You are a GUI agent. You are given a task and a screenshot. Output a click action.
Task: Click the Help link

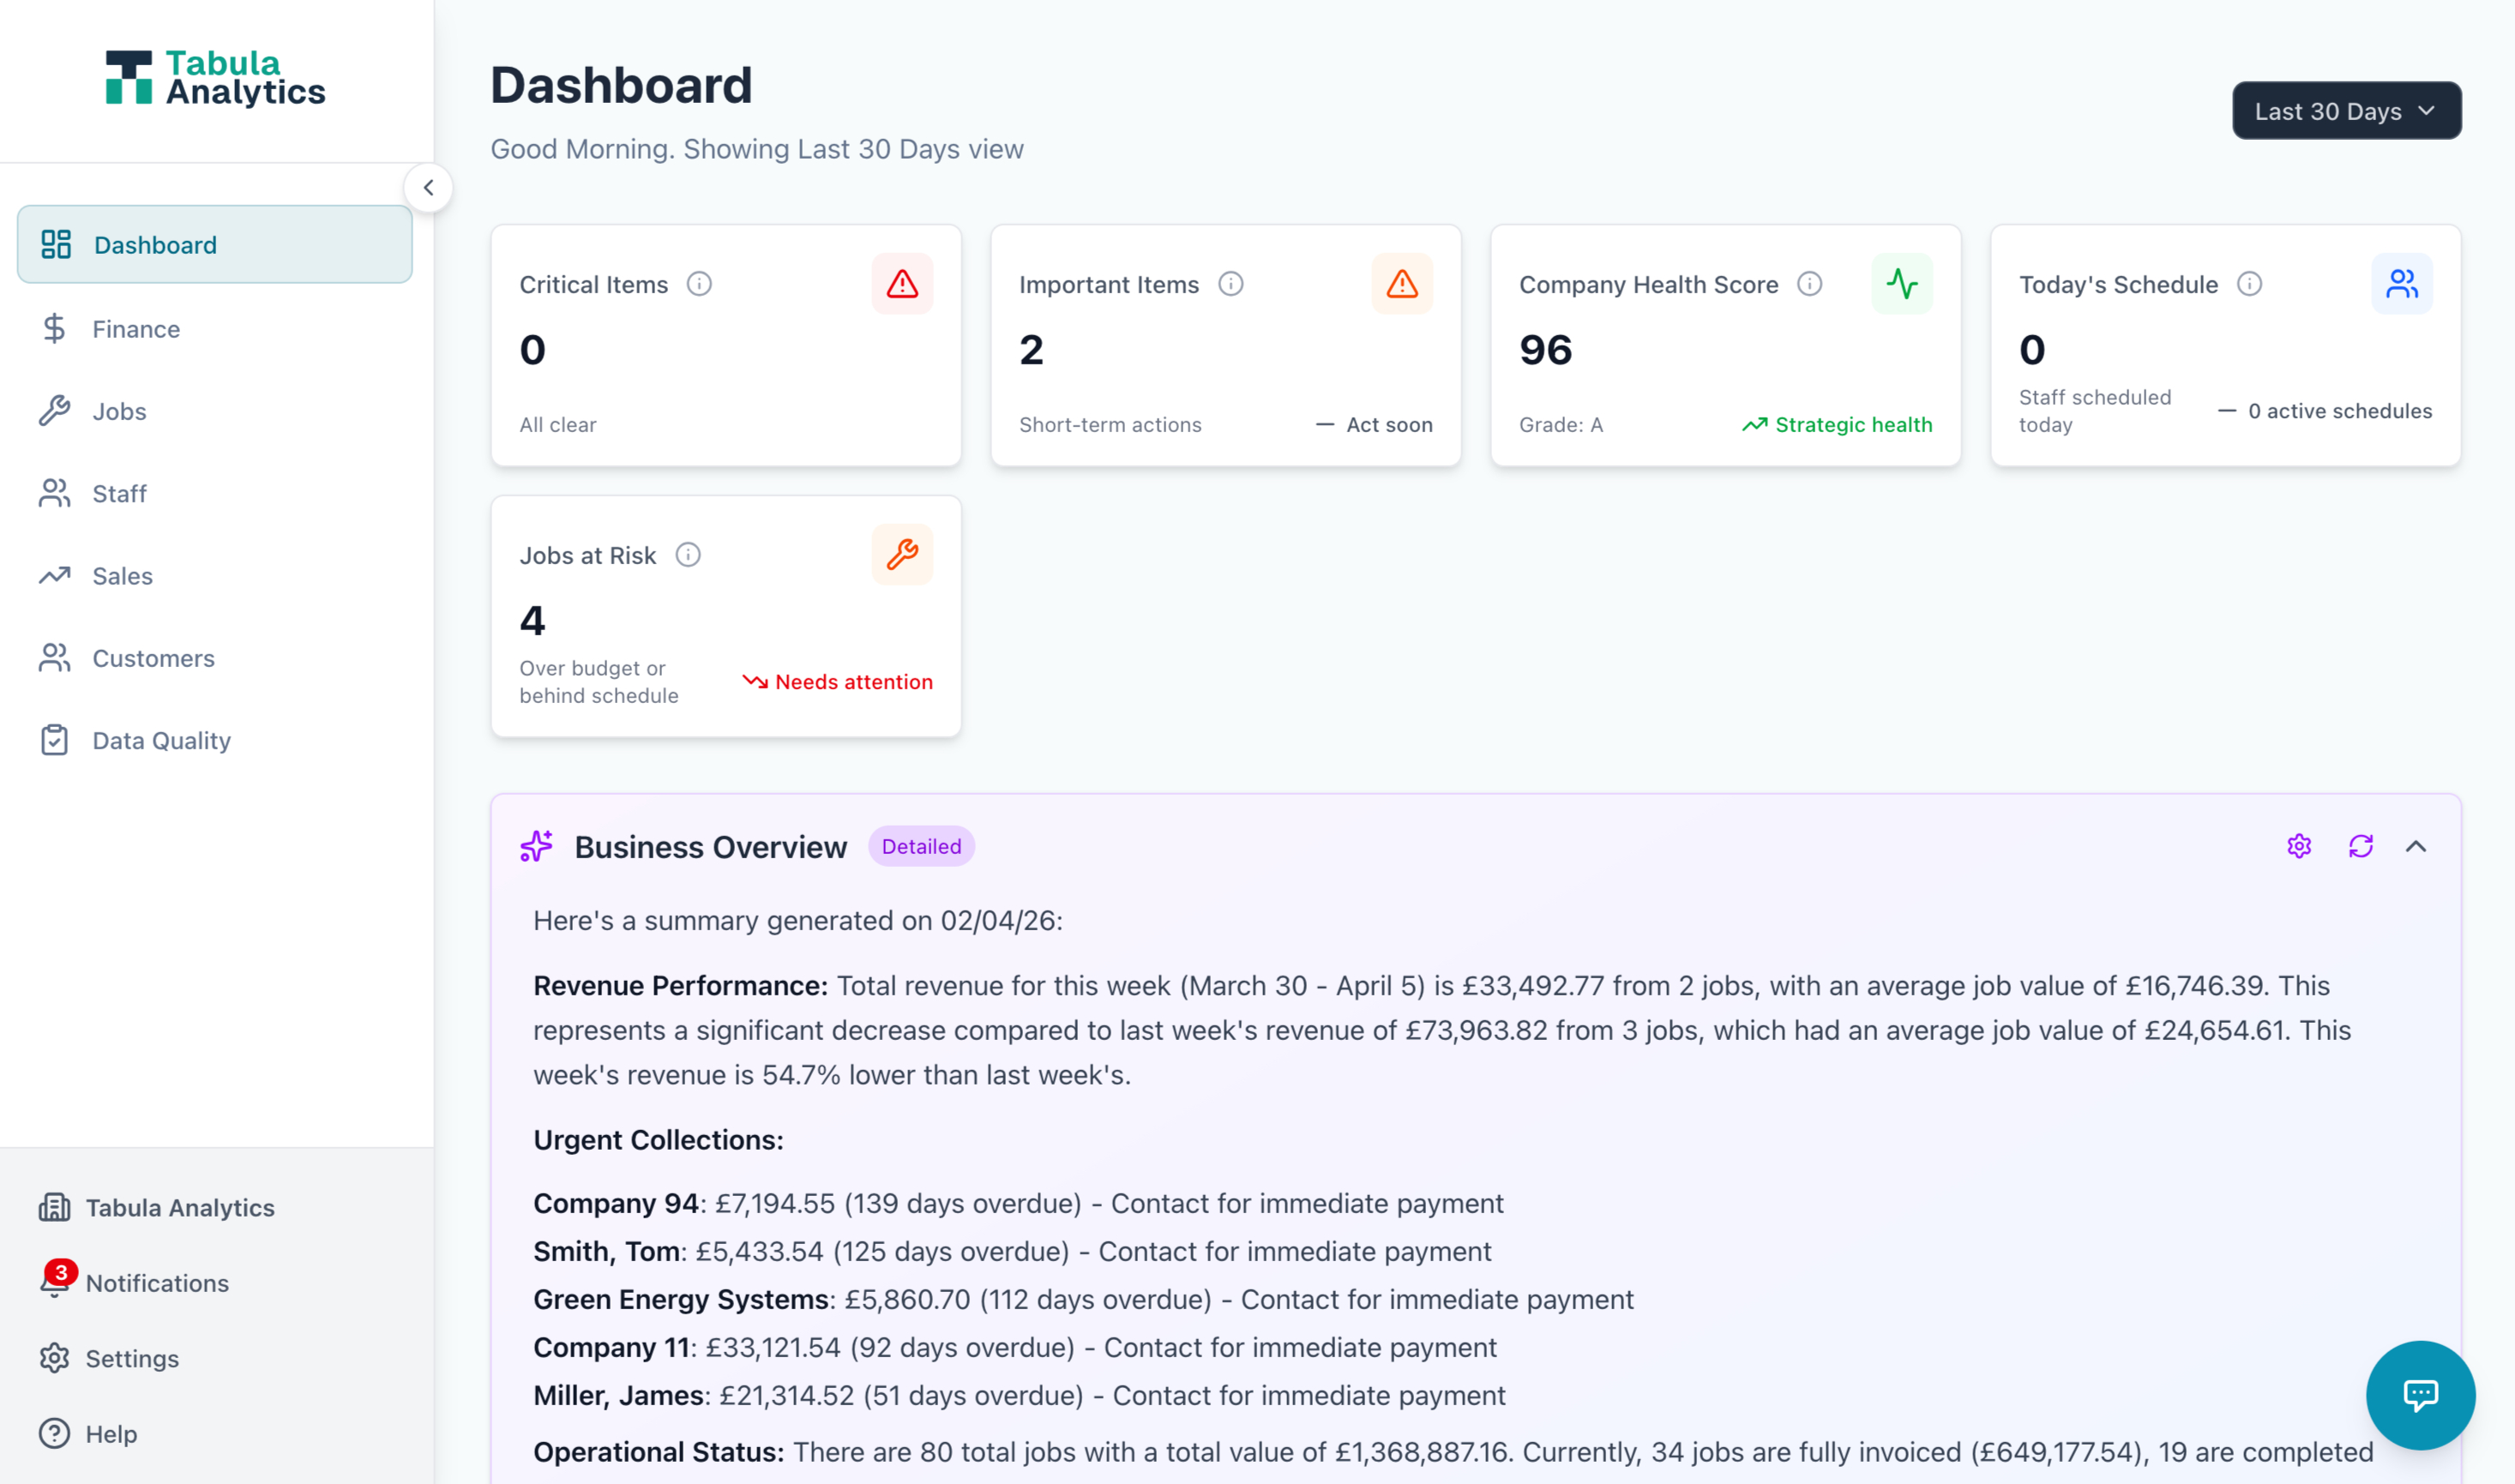[x=111, y=1434]
